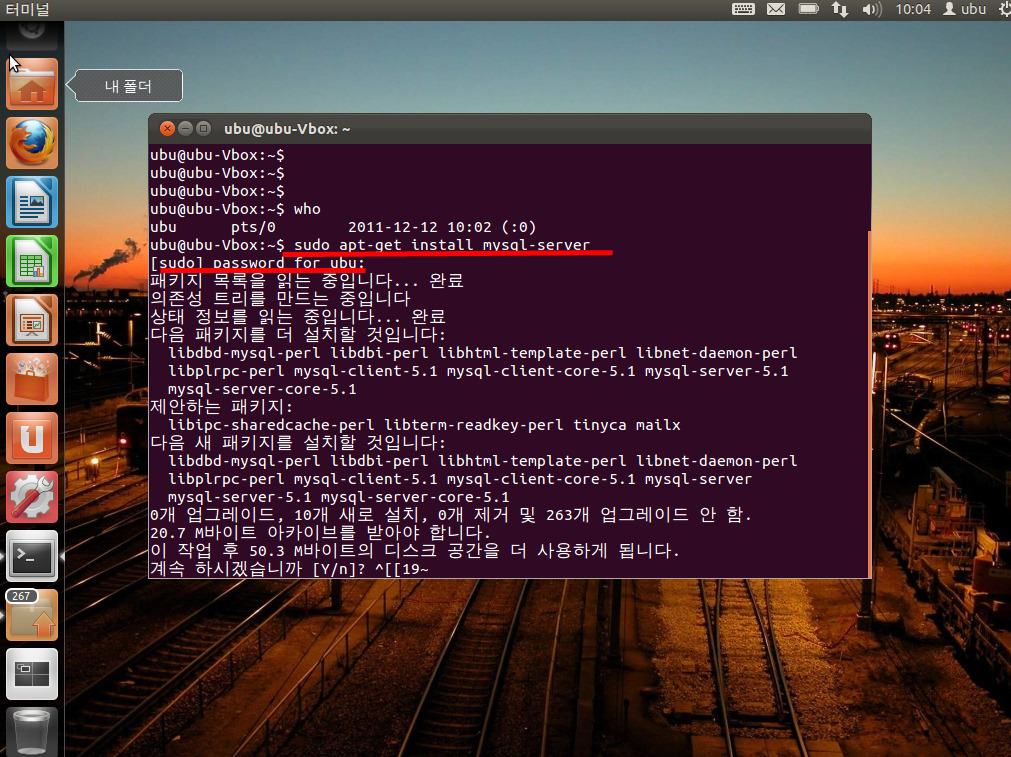1011x757 pixels.
Task: Open LibreOffice Writer from the launcher
Action: click(x=32, y=202)
